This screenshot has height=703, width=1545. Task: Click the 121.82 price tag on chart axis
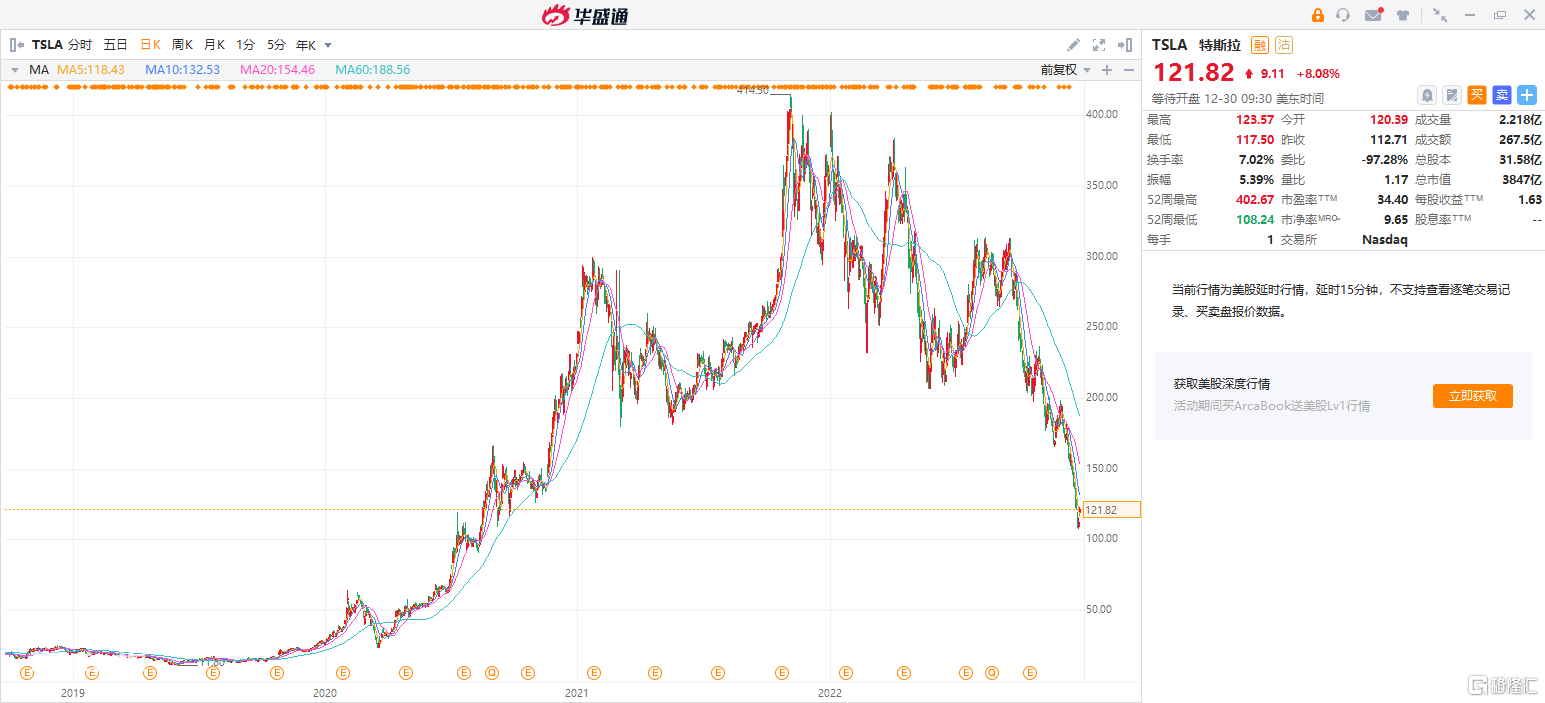(x=1111, y=510)
